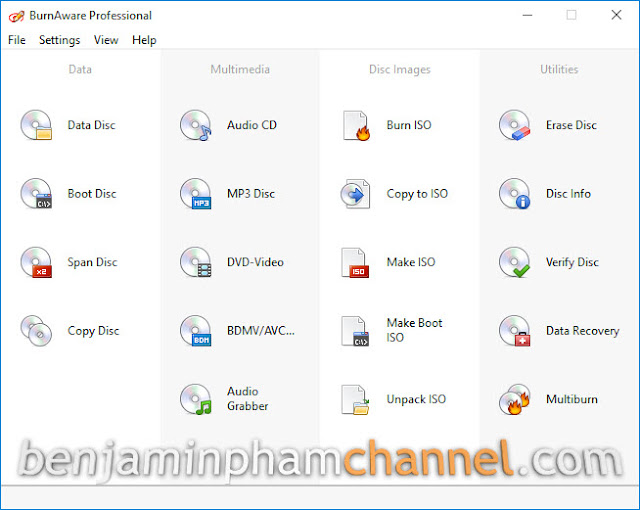640x510 pixels.
Task: Launch the Verify Disc checkmark icon
Action: (515, 262)
